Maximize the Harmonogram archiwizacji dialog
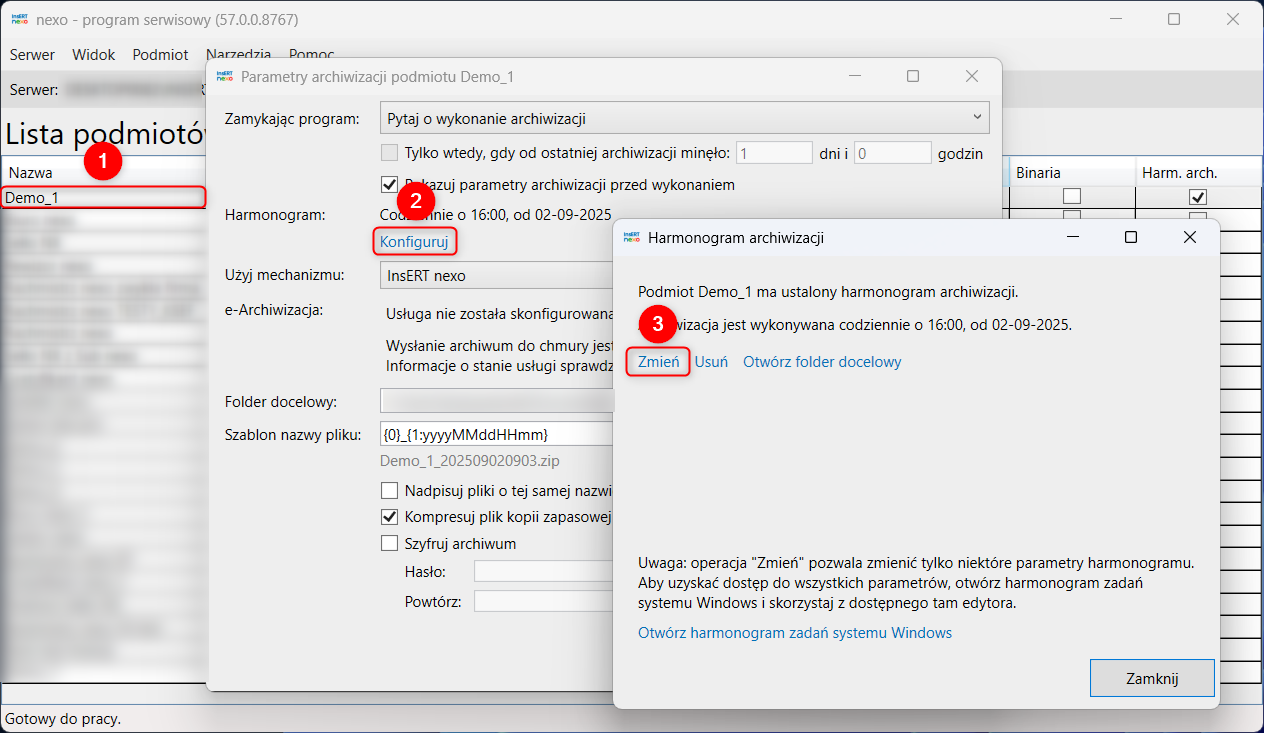 1131,237
